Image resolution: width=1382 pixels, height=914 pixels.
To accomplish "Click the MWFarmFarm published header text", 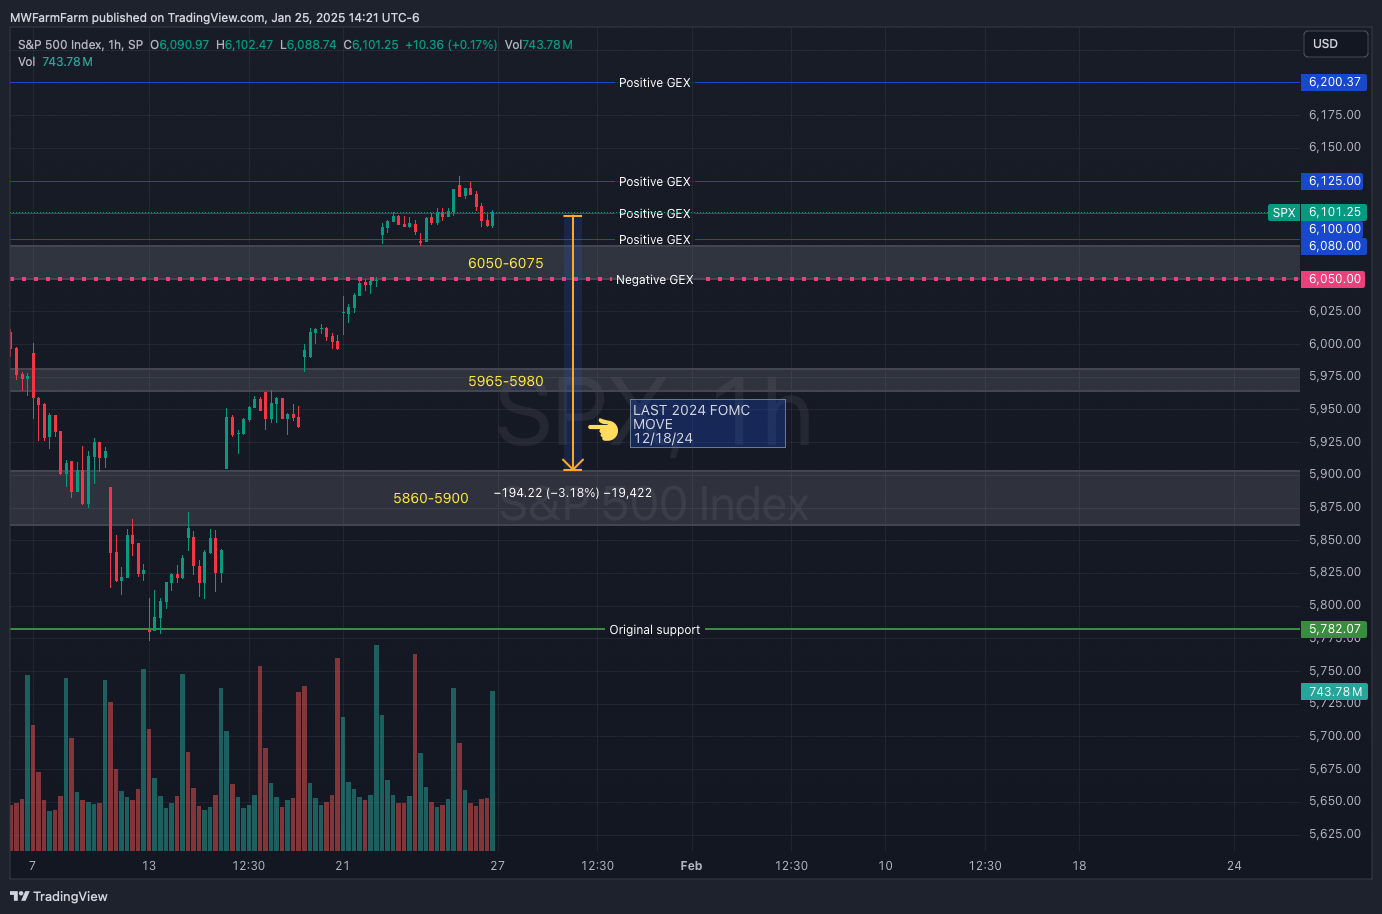I will (x=214, y=18).
